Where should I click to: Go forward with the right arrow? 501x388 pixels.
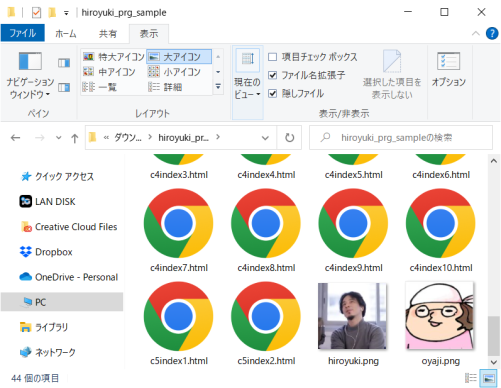40,138
